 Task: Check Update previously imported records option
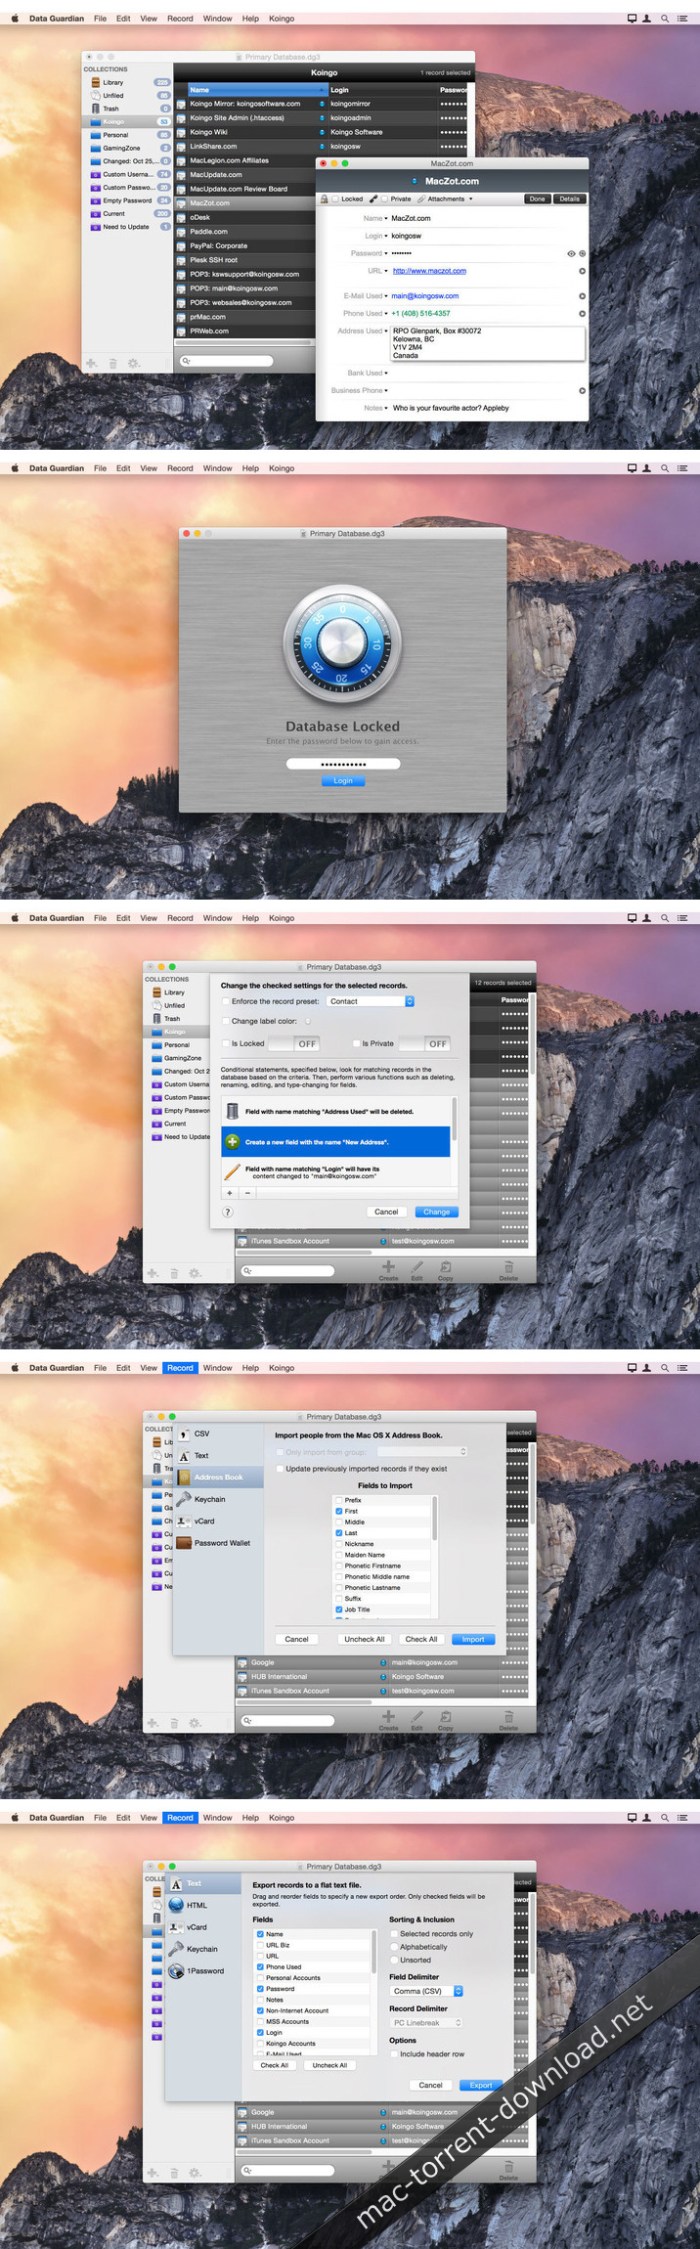click(280, 1469)
